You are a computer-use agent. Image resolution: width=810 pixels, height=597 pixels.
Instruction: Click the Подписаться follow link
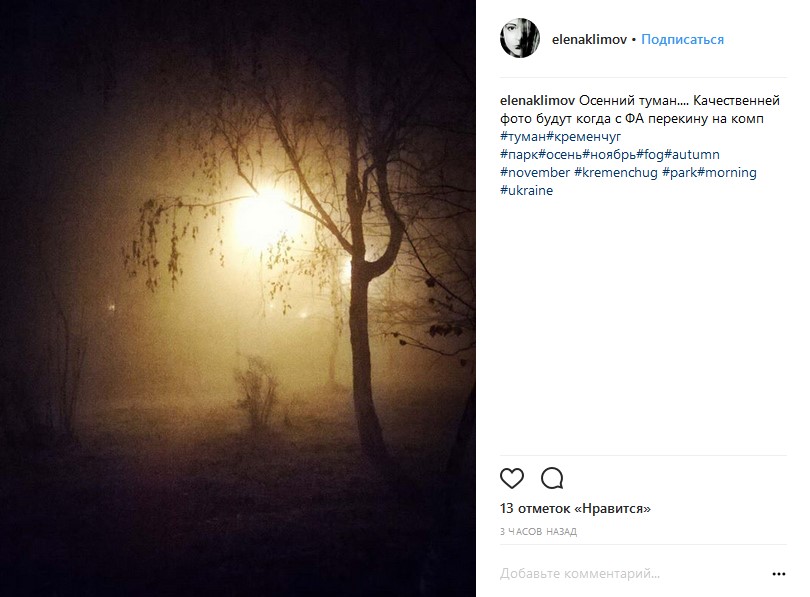click(682, 39)
